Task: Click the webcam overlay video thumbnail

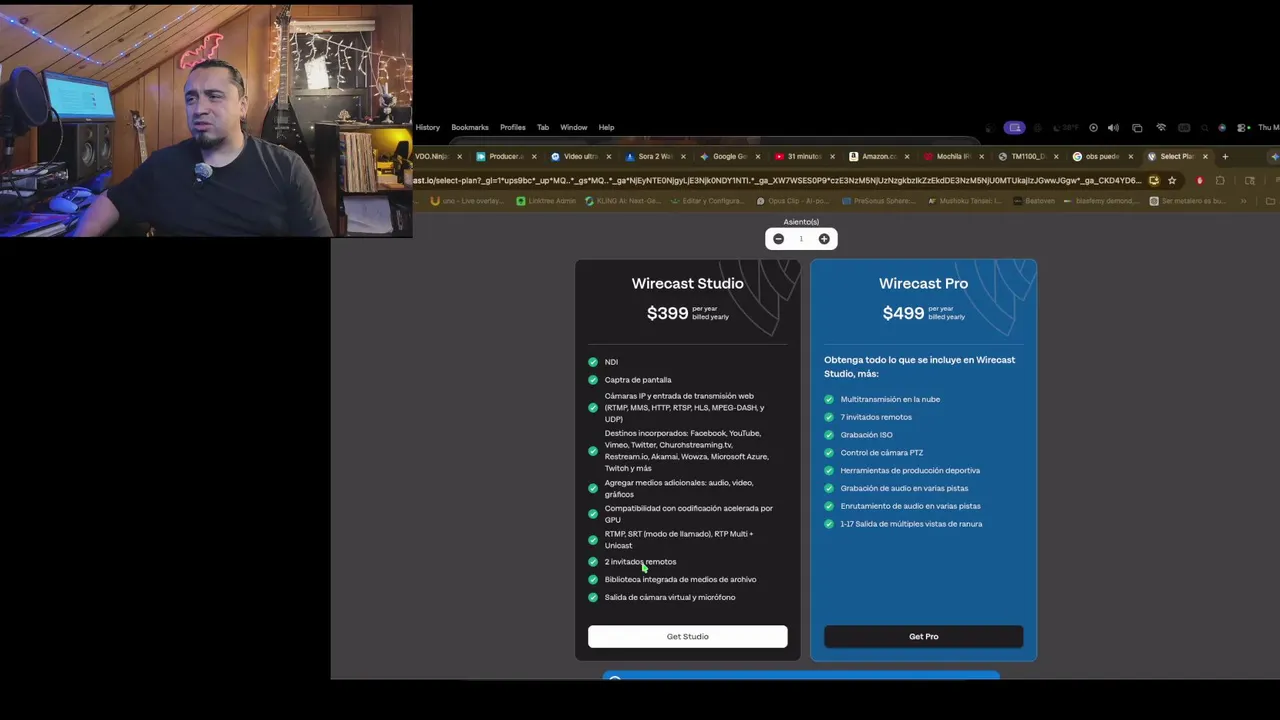Action: tap(206, 121)
